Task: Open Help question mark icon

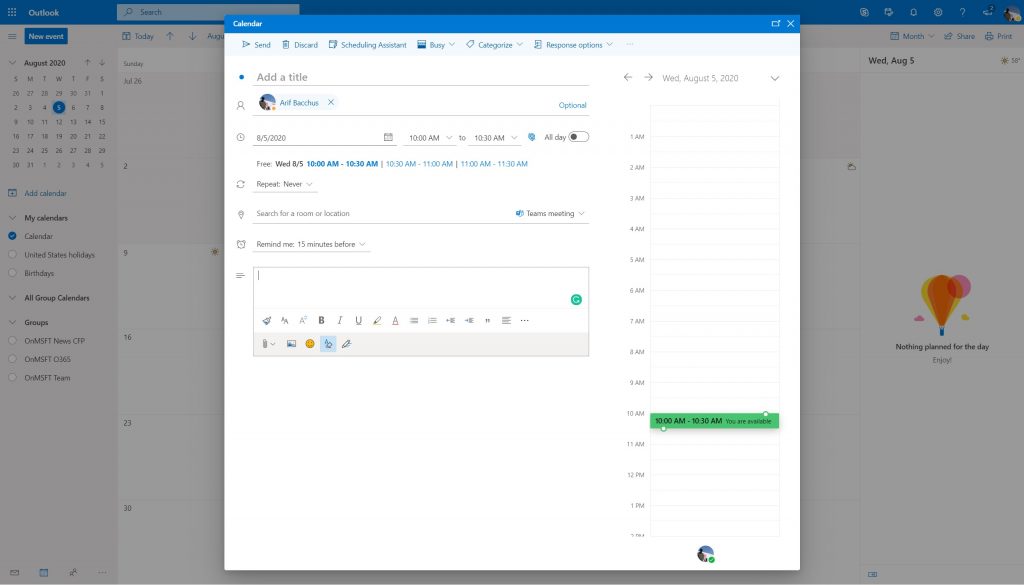Action: point(963,12)
